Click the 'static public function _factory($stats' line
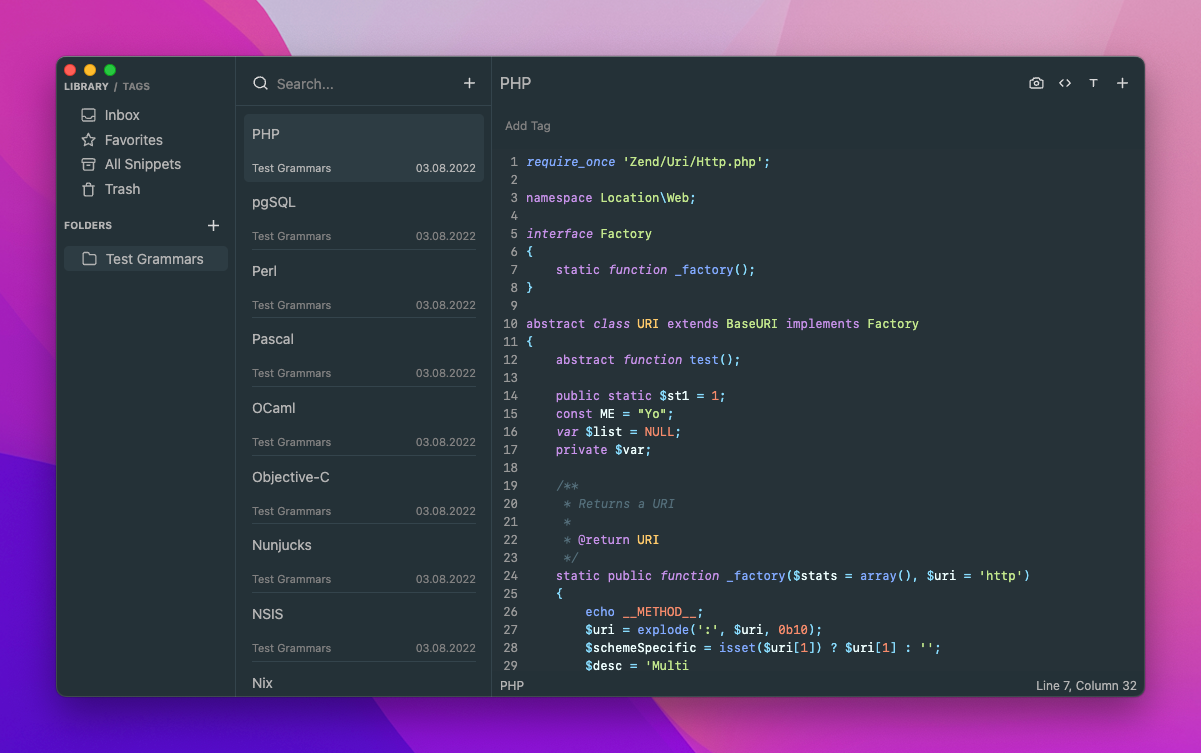The height and width of the screenshot is (753, 1201). tap(793, 576)
